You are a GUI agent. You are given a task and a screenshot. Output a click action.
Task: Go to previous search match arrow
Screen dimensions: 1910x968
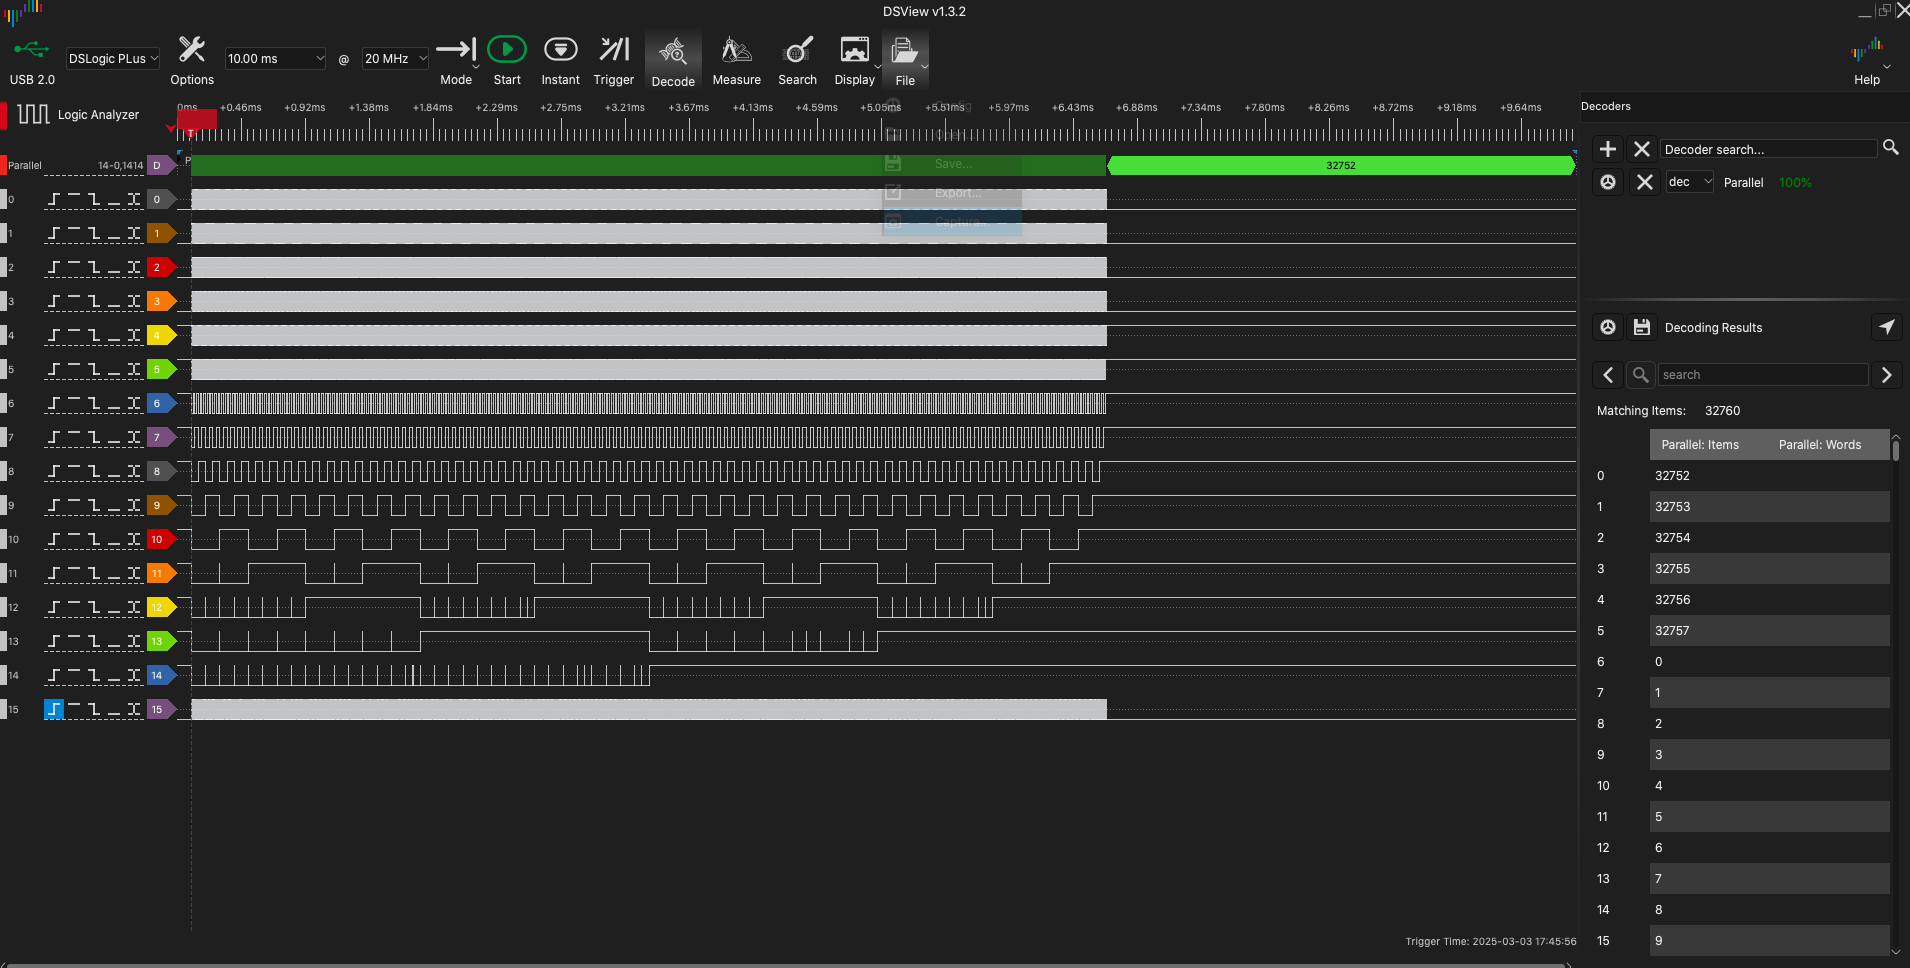point(1608,375)
